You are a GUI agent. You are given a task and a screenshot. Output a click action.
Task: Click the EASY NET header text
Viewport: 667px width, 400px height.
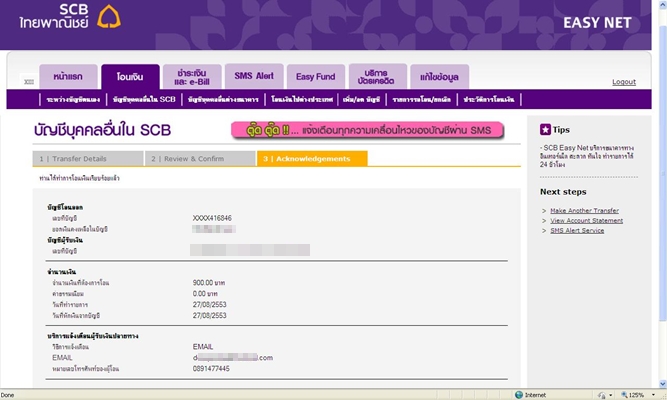click(597, 23)
